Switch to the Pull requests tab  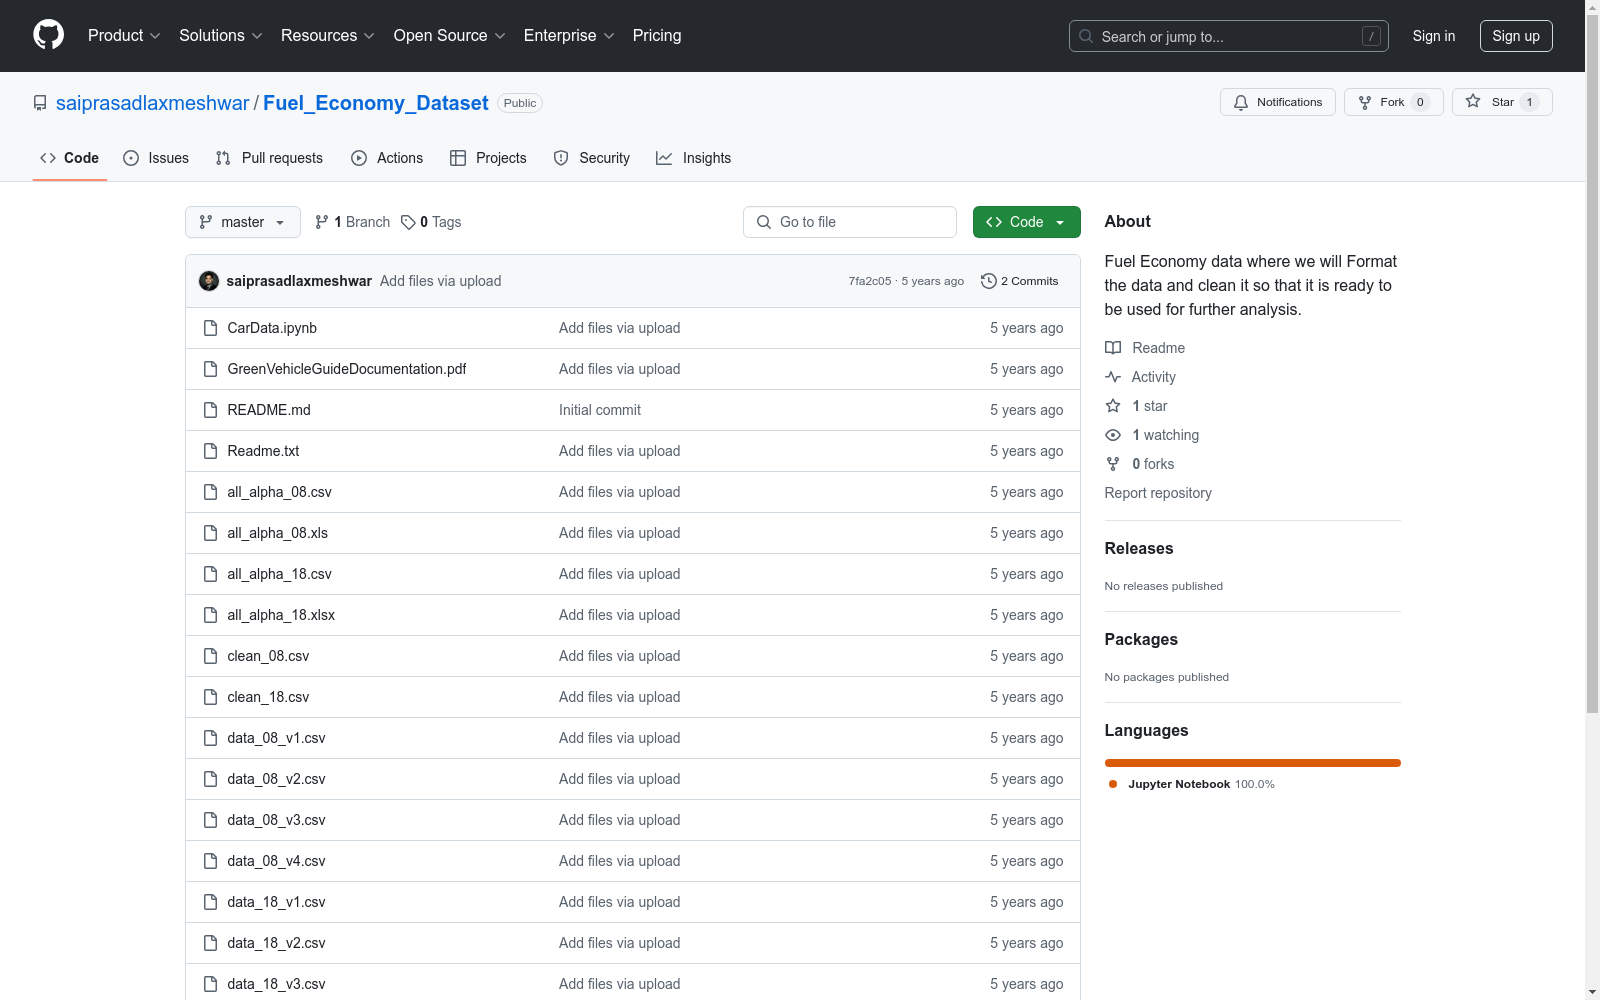tap(269, 158)
